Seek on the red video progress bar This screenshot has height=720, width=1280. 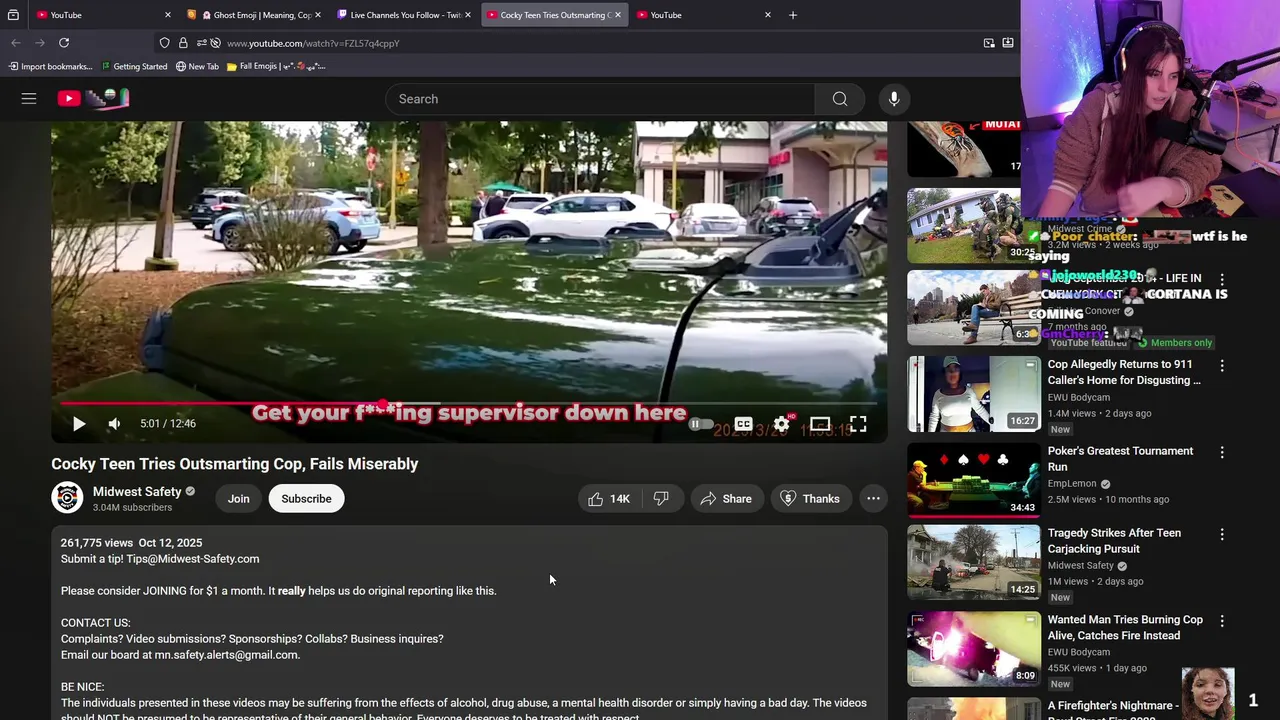click(468, 404)
